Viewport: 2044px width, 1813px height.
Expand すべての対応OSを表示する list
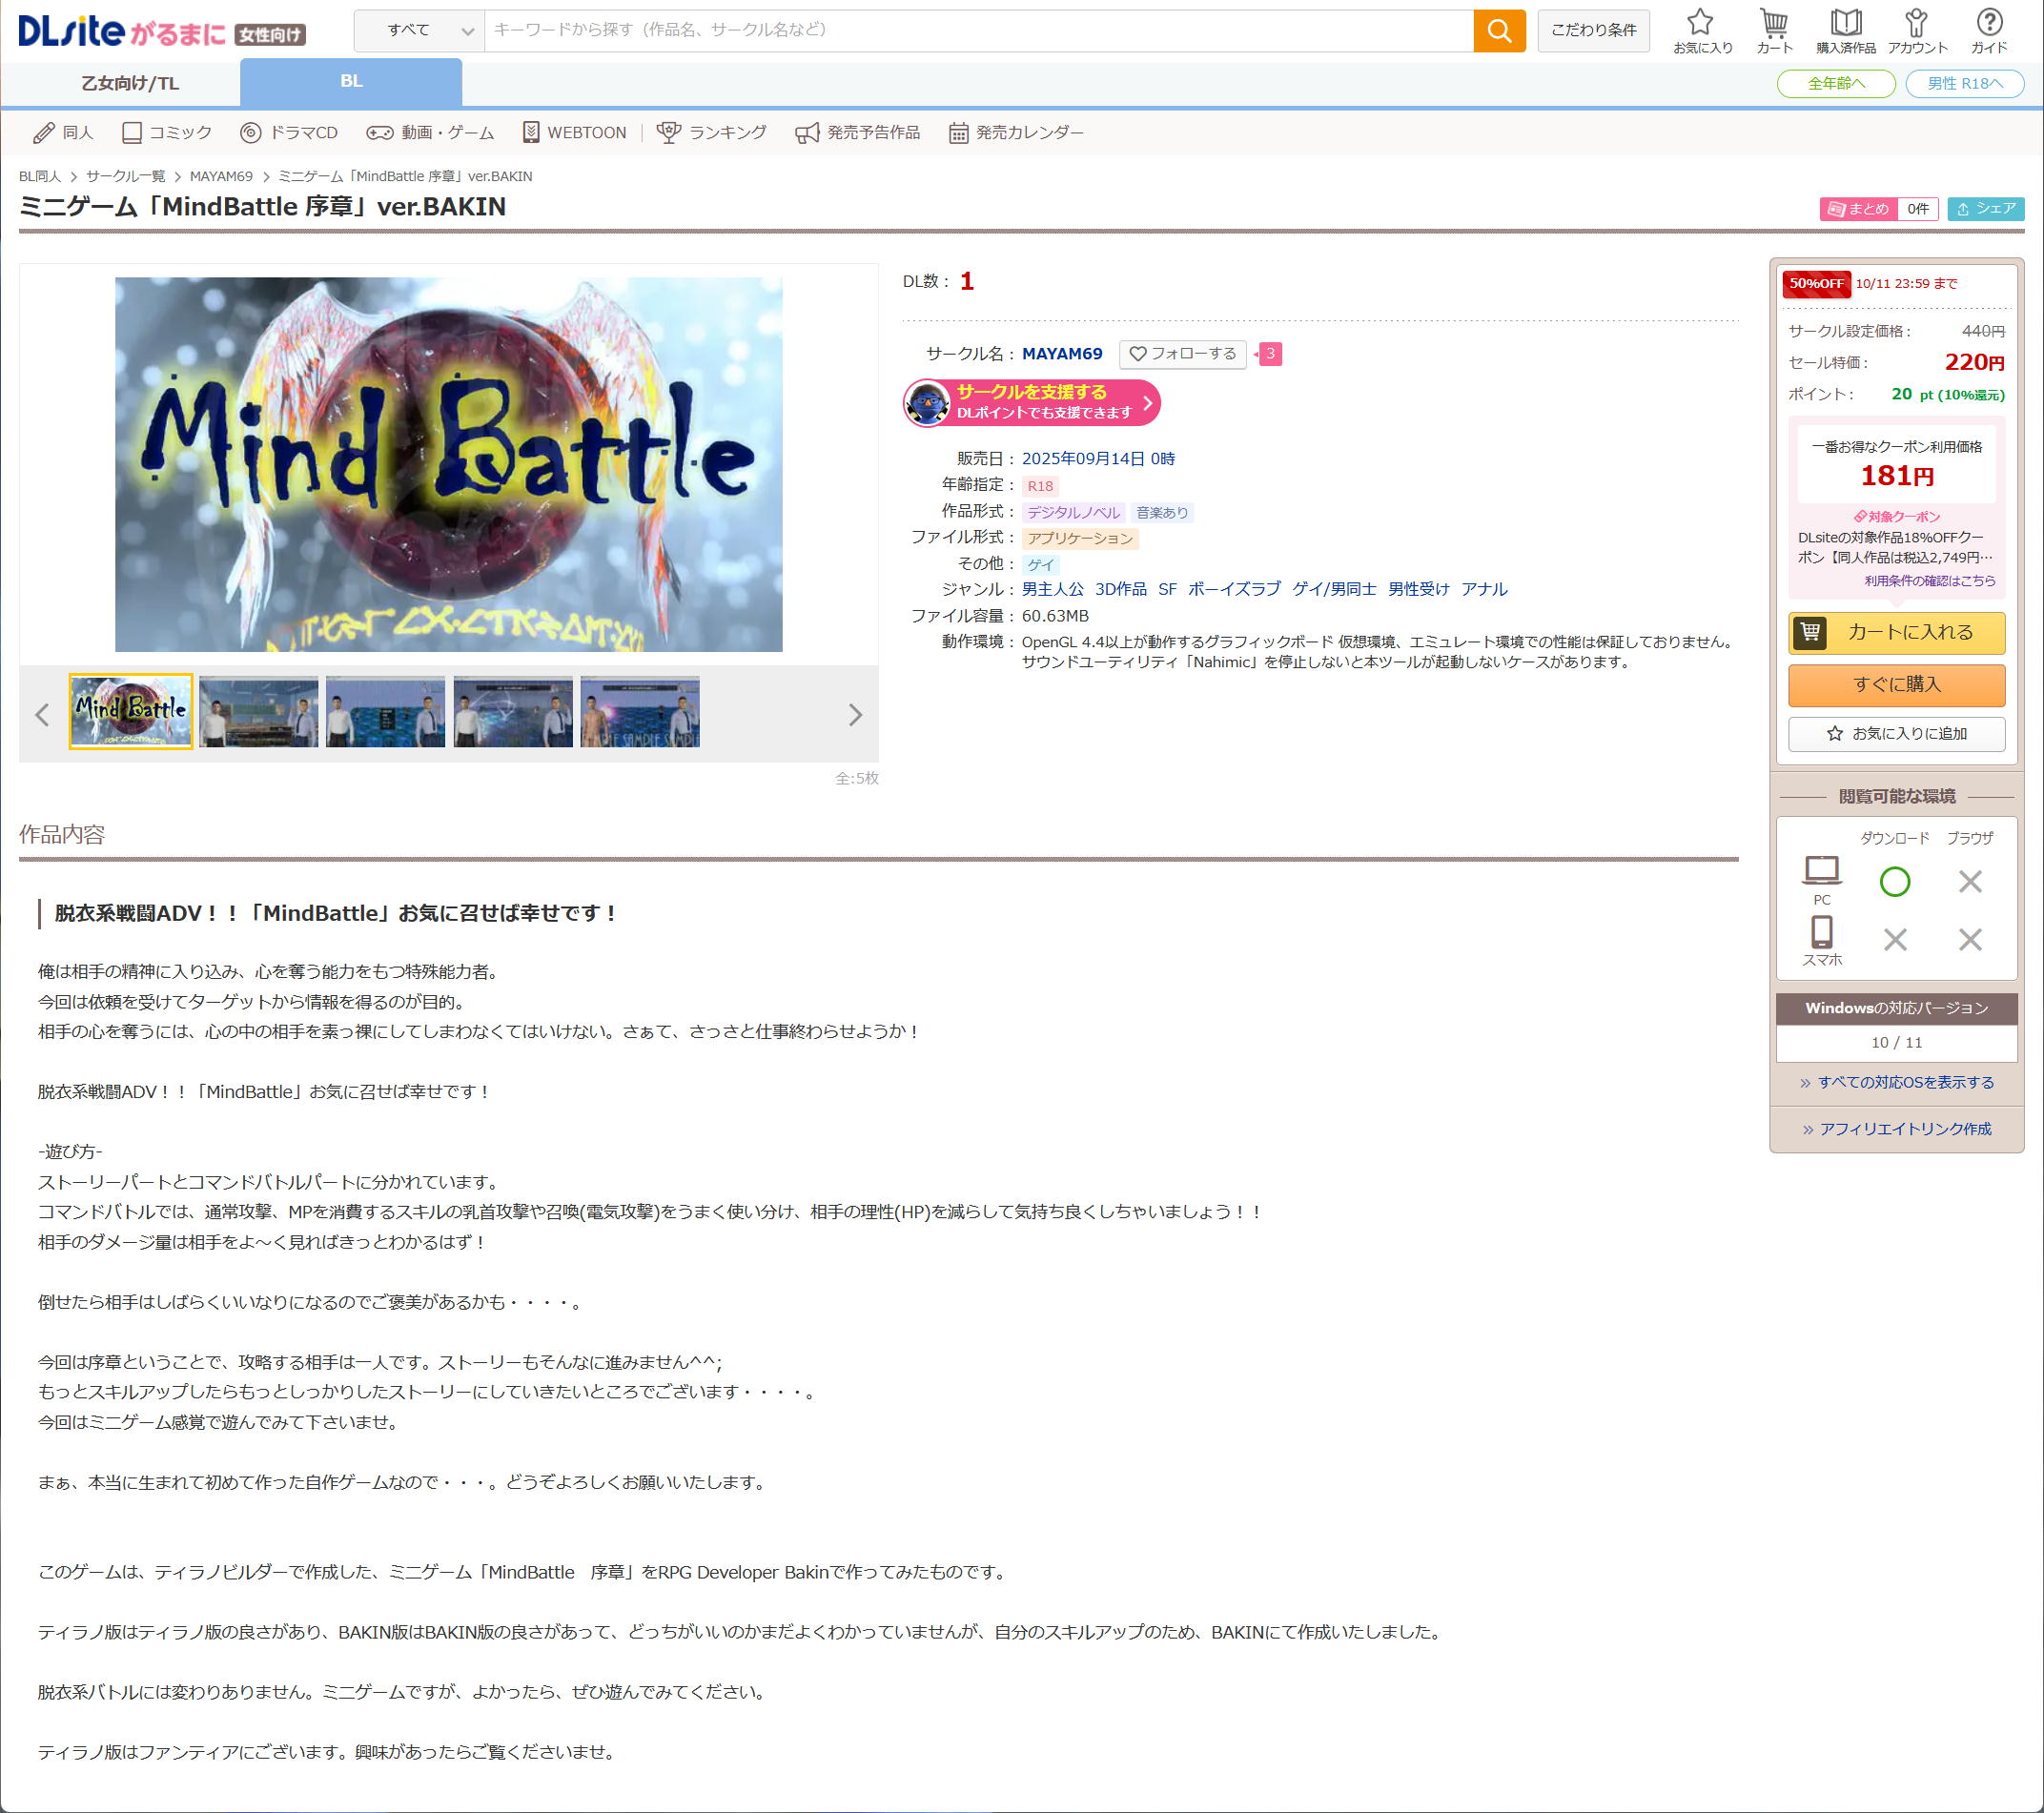(x=1896, y=1082)
